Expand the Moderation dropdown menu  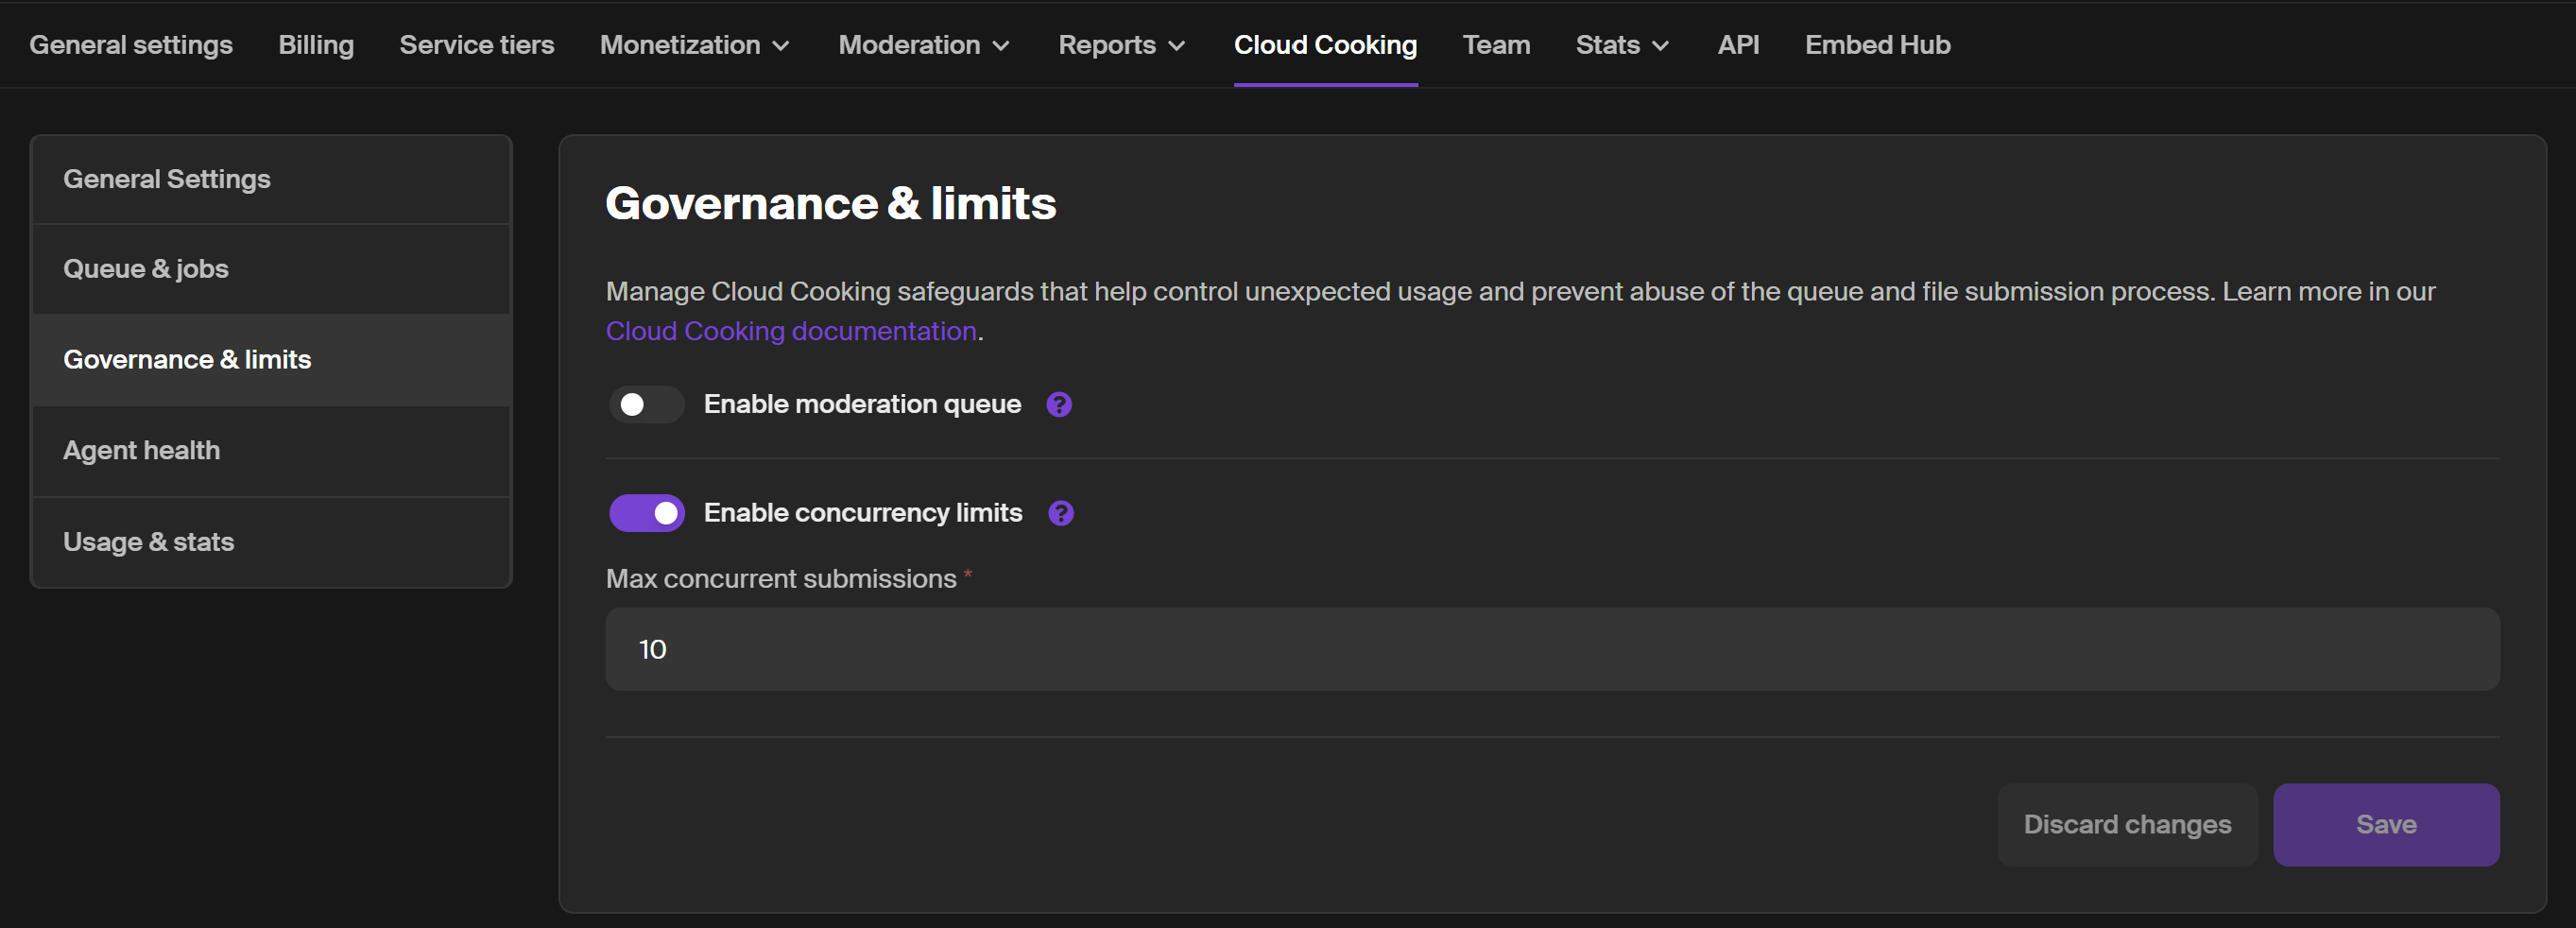924,45
